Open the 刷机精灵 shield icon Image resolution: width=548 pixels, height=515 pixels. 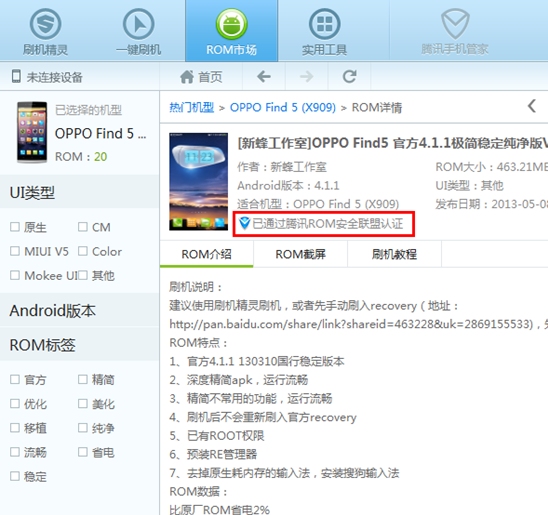(x=45, y=24)
